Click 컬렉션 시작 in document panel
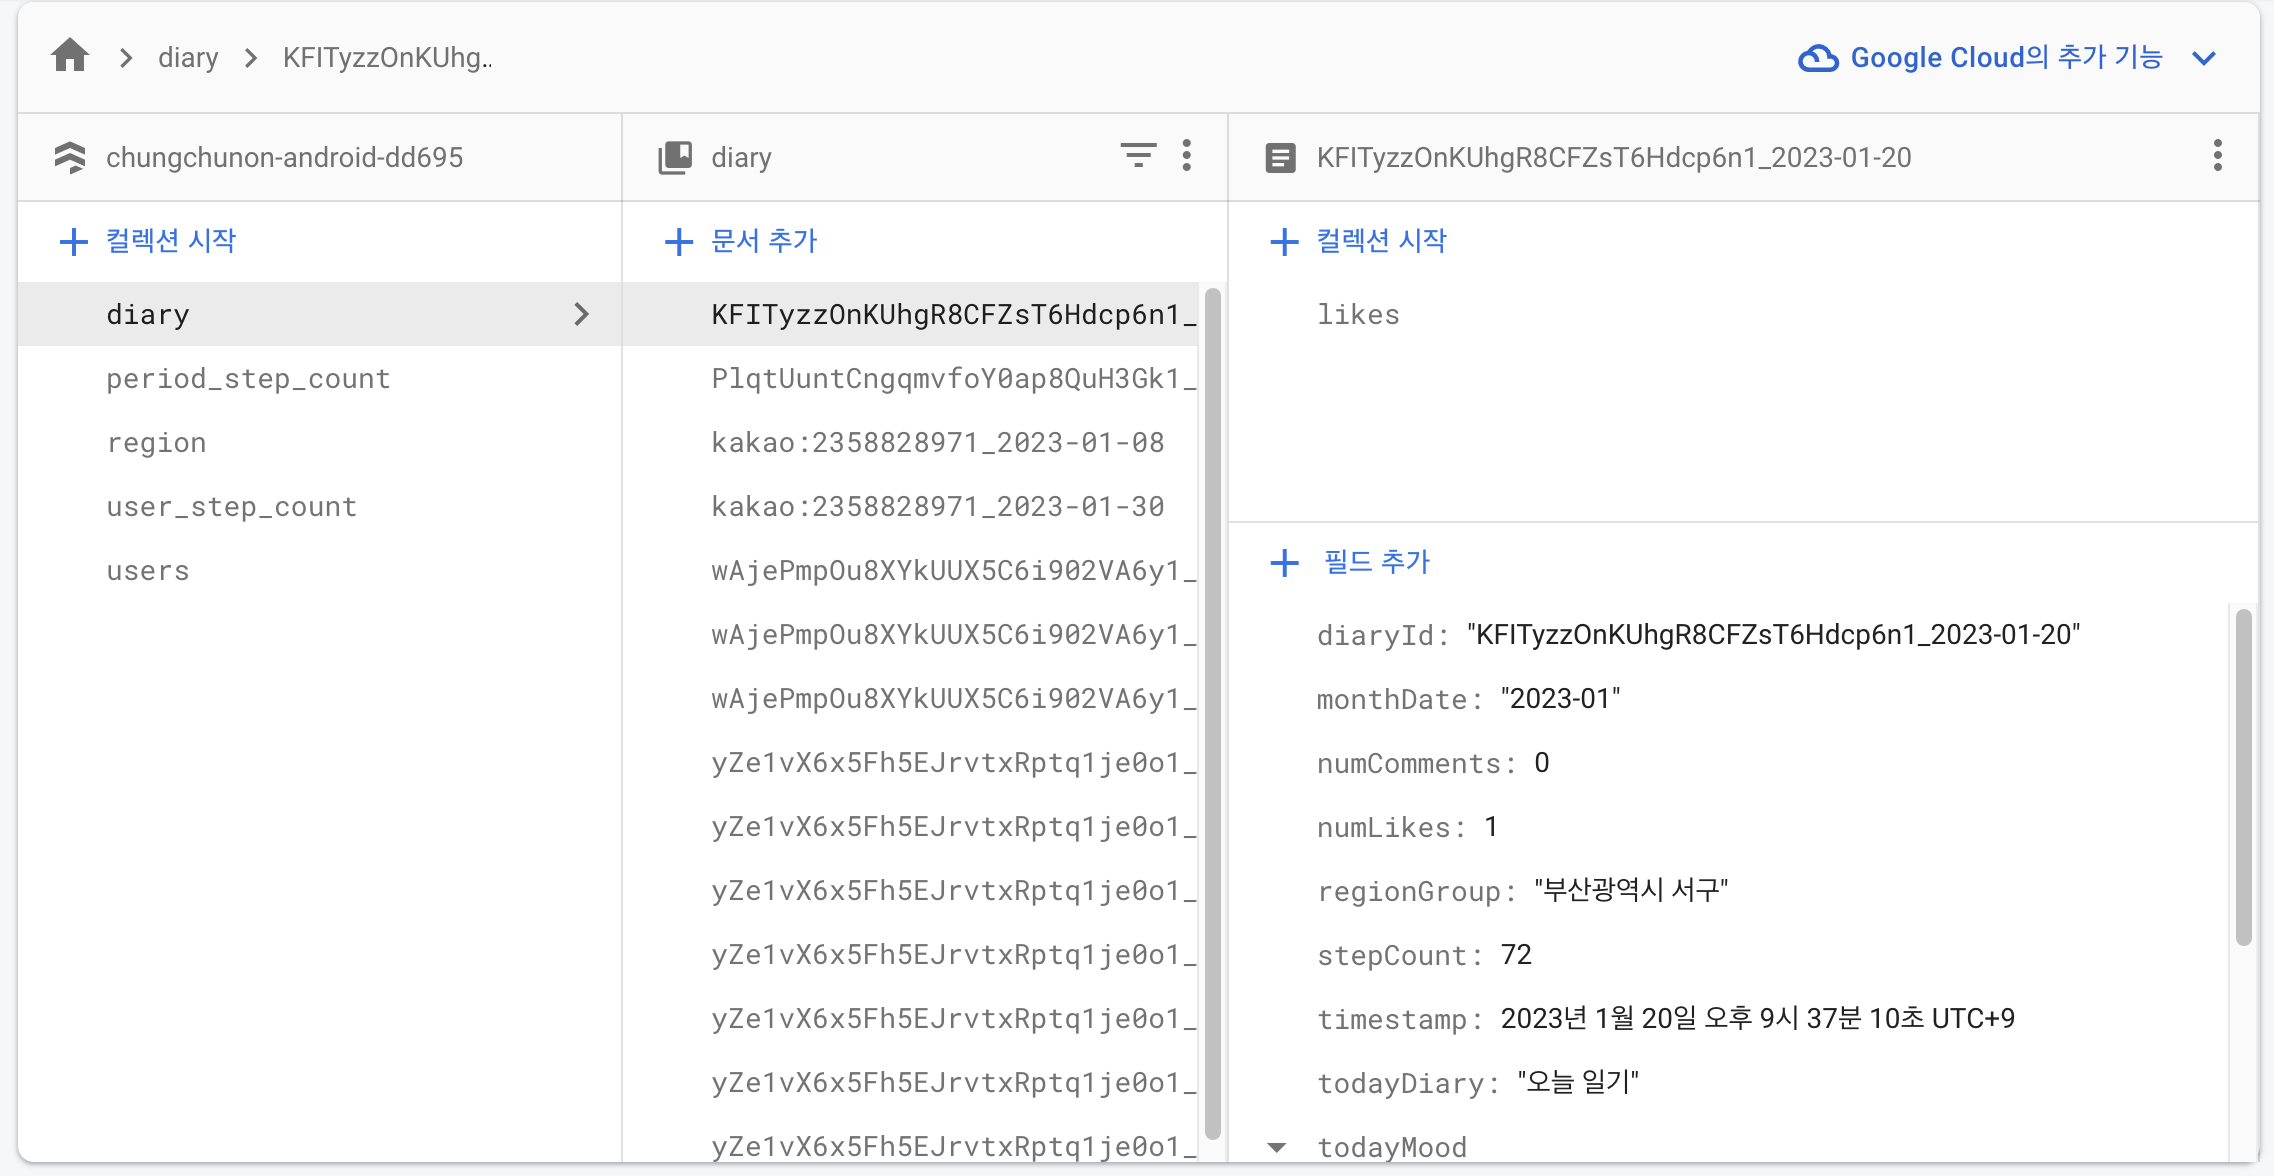2274x1176 pixels. tap(1365, 240)
